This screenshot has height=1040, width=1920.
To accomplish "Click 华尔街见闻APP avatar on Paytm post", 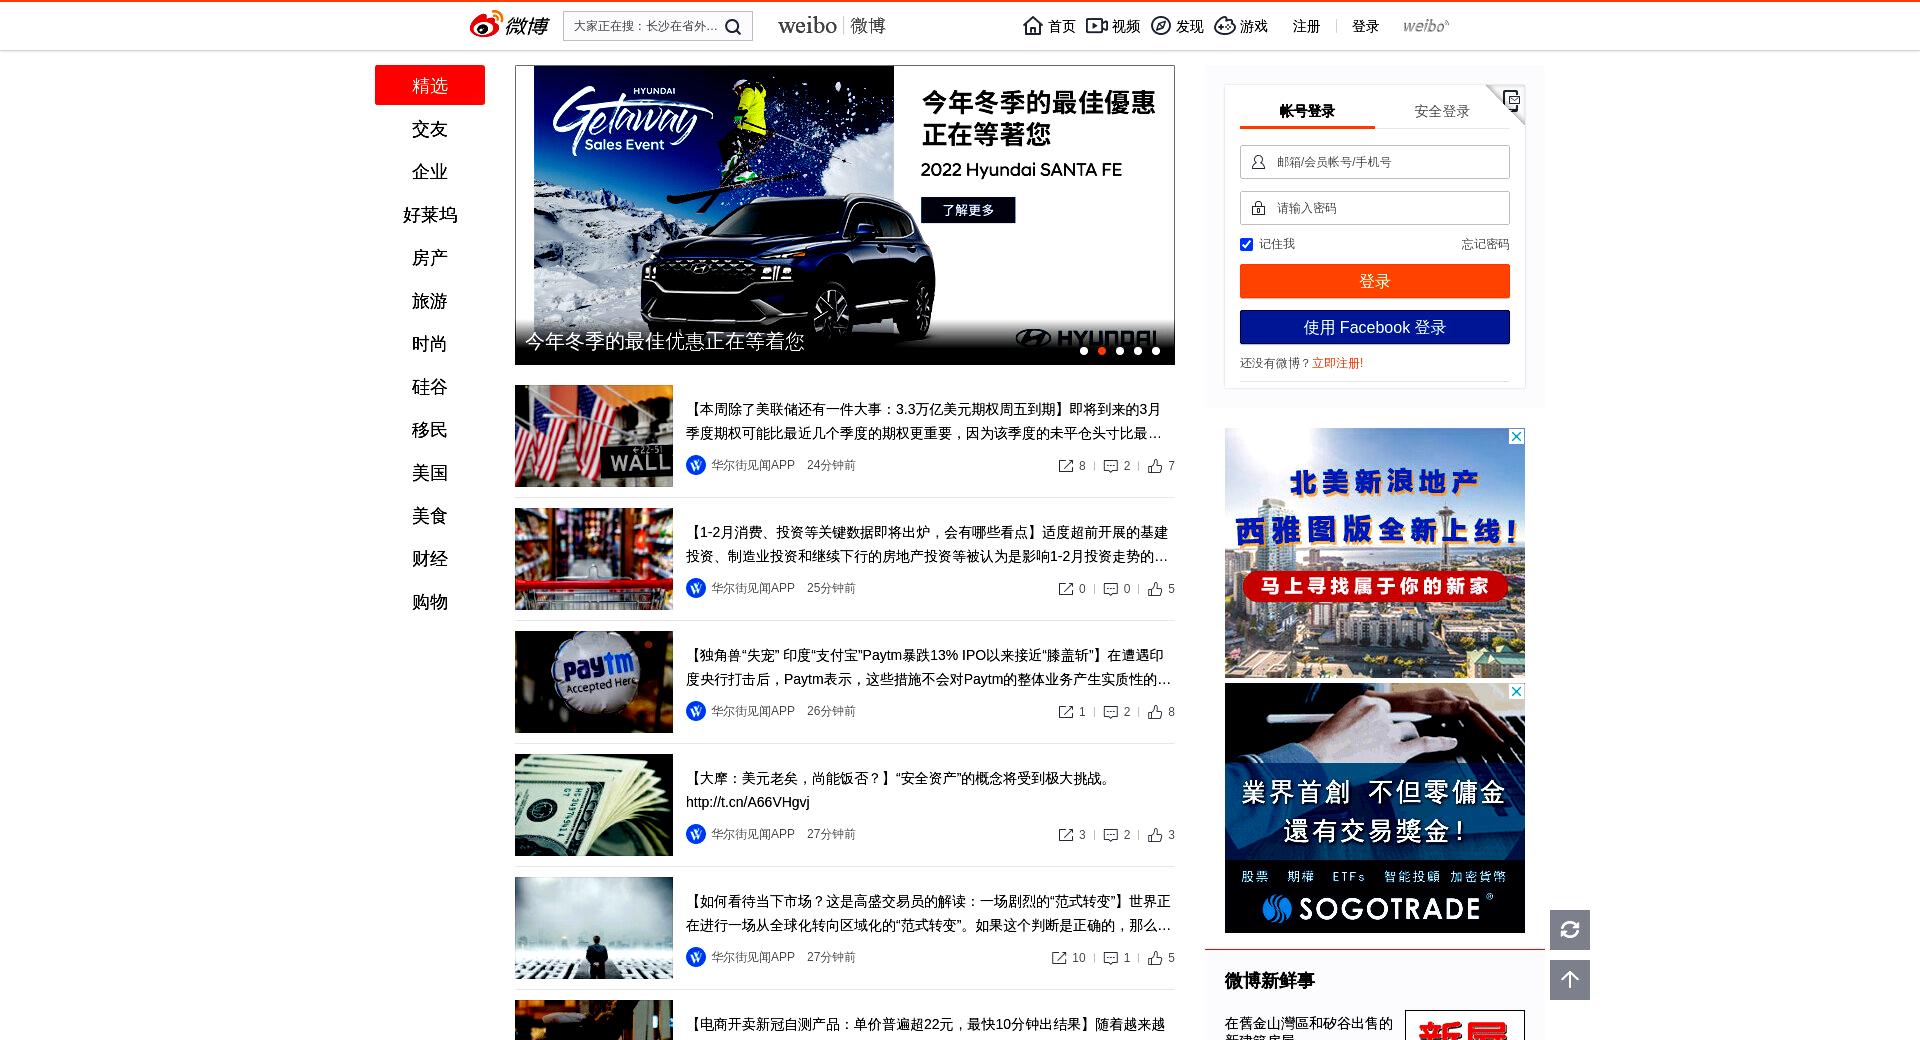I will coord(696,711).
